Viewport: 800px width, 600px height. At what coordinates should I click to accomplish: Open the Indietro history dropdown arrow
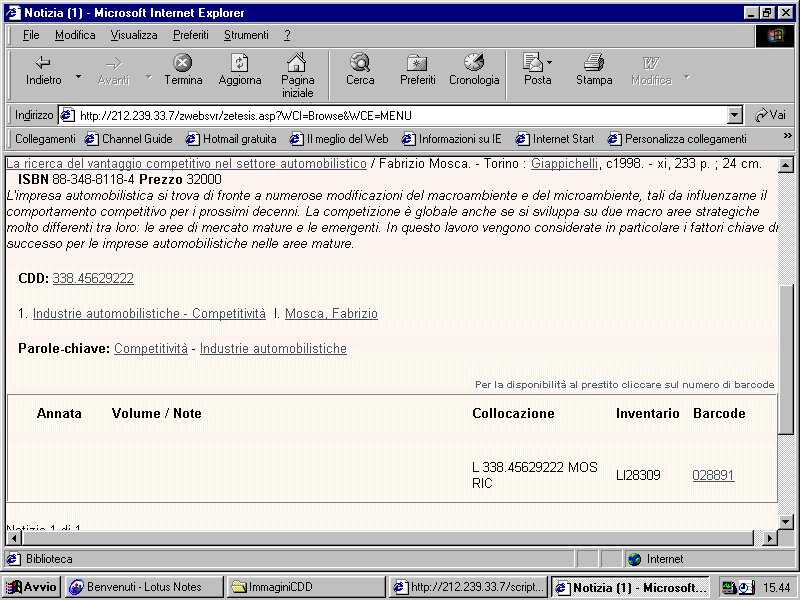(78, 76)
